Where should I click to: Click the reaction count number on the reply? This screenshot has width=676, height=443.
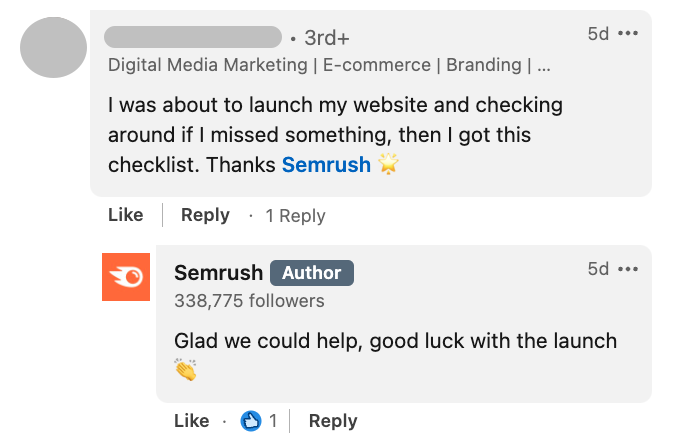(x=273, y=421)
